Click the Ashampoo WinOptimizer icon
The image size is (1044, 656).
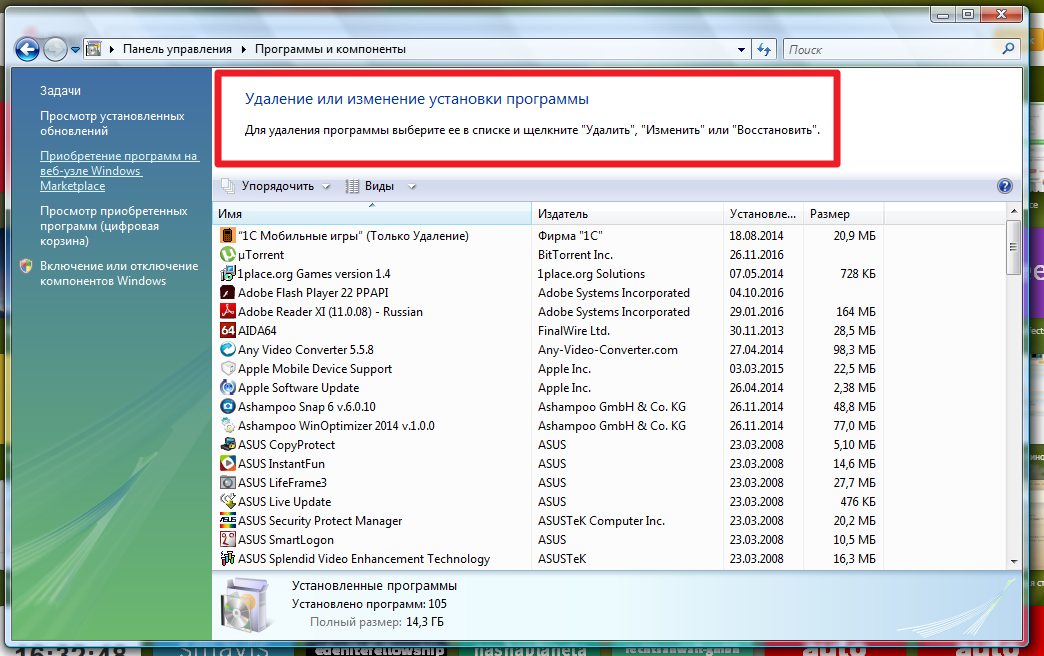tap(228, 425)
